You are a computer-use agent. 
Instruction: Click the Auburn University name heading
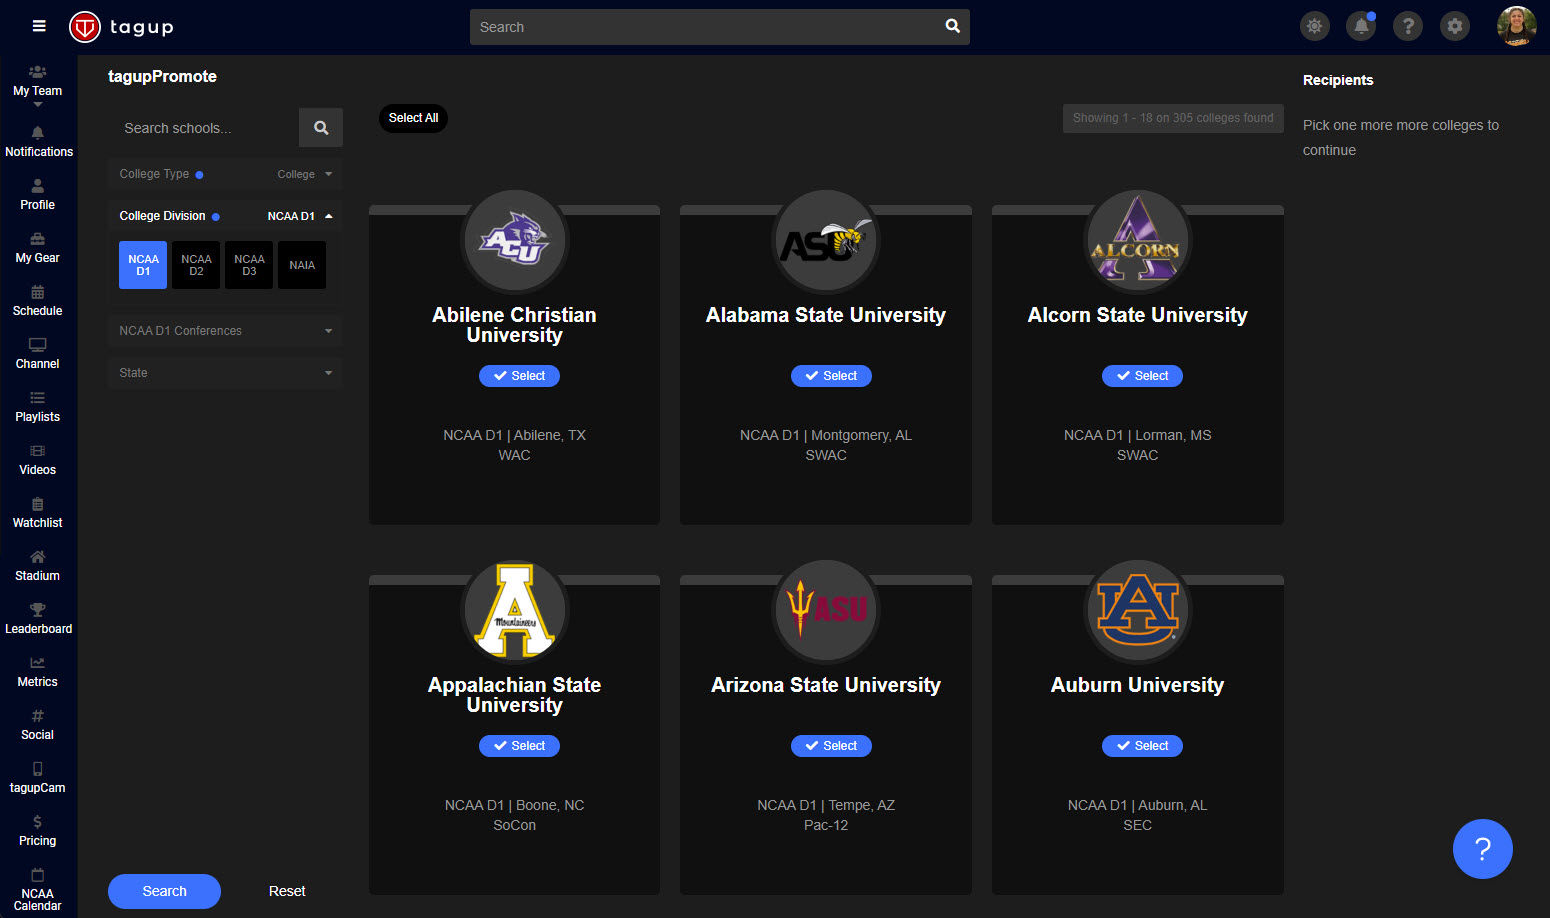click(x=1137, y=685)
